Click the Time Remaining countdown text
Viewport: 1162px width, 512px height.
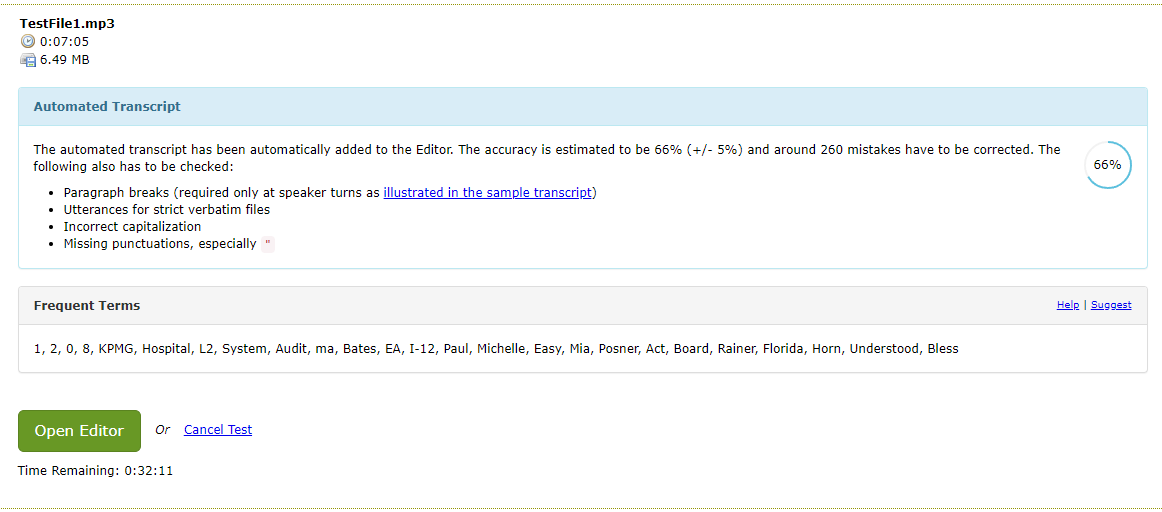tap(96, 471)
